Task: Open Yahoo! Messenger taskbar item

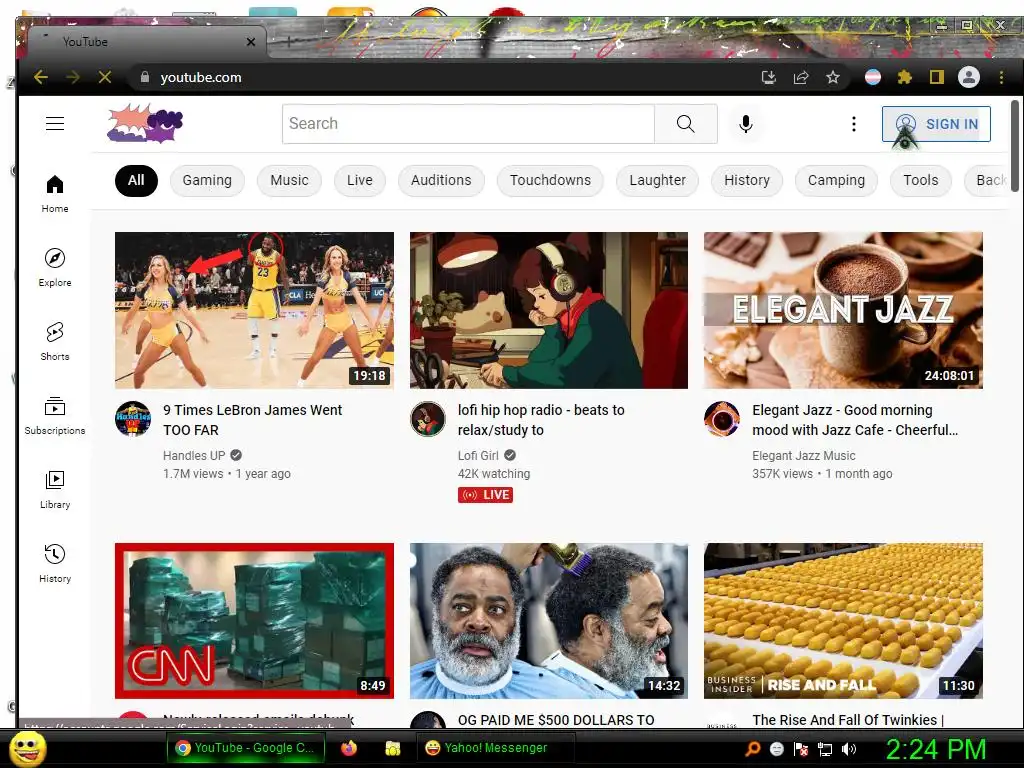Action: pyautogui.click(x=495, y=748)
